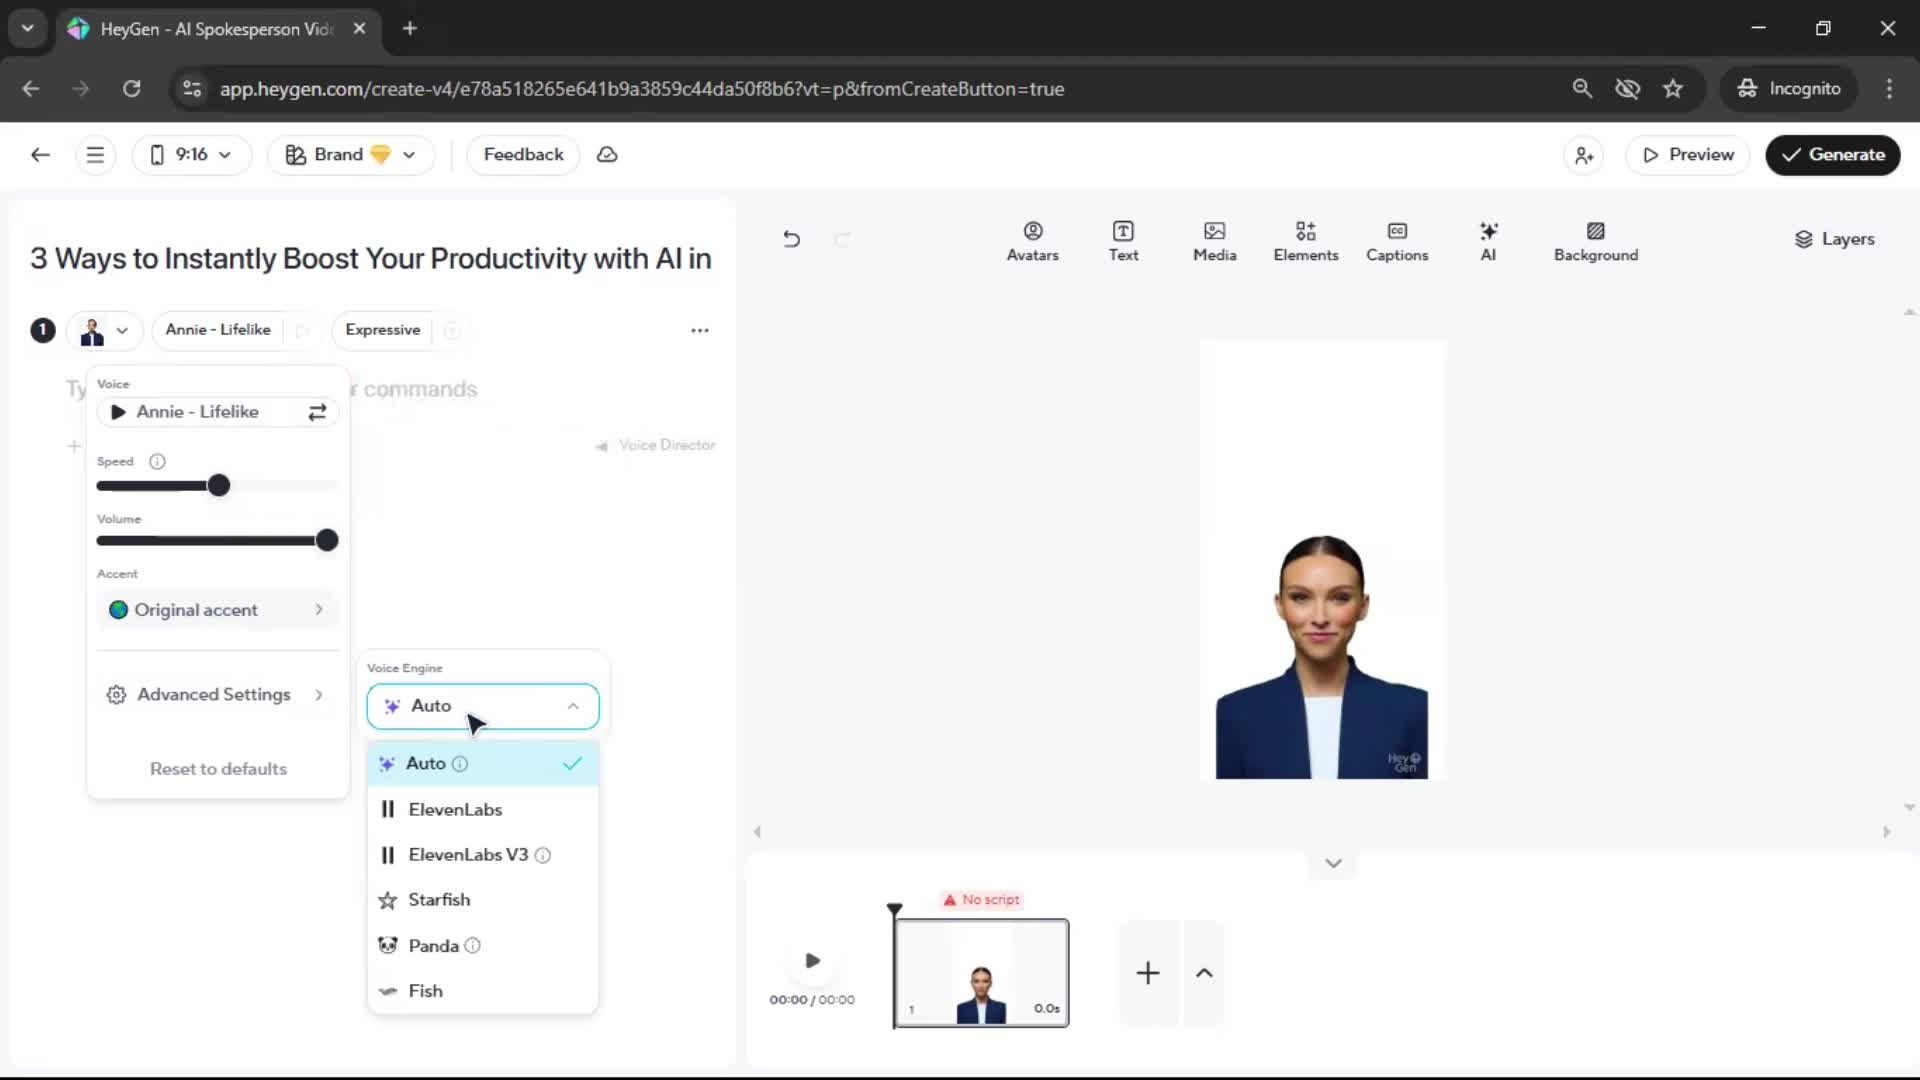Open the Background settings
The width and height of the screenshot is (1920, 1080).
[x=1595, y=241]
